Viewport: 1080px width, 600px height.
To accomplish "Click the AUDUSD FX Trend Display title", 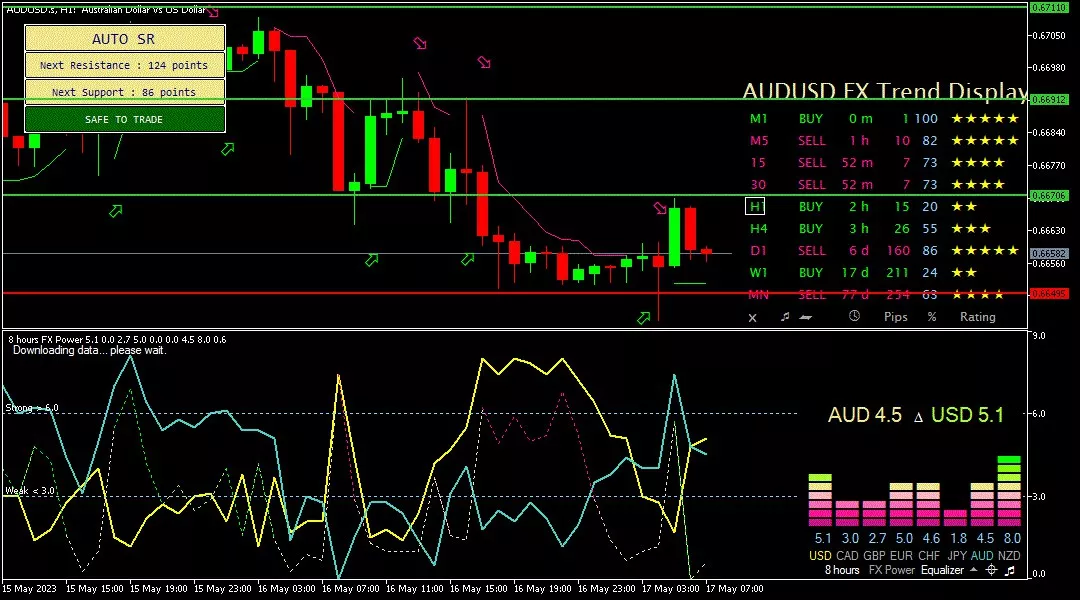I will tap(885, 91).
